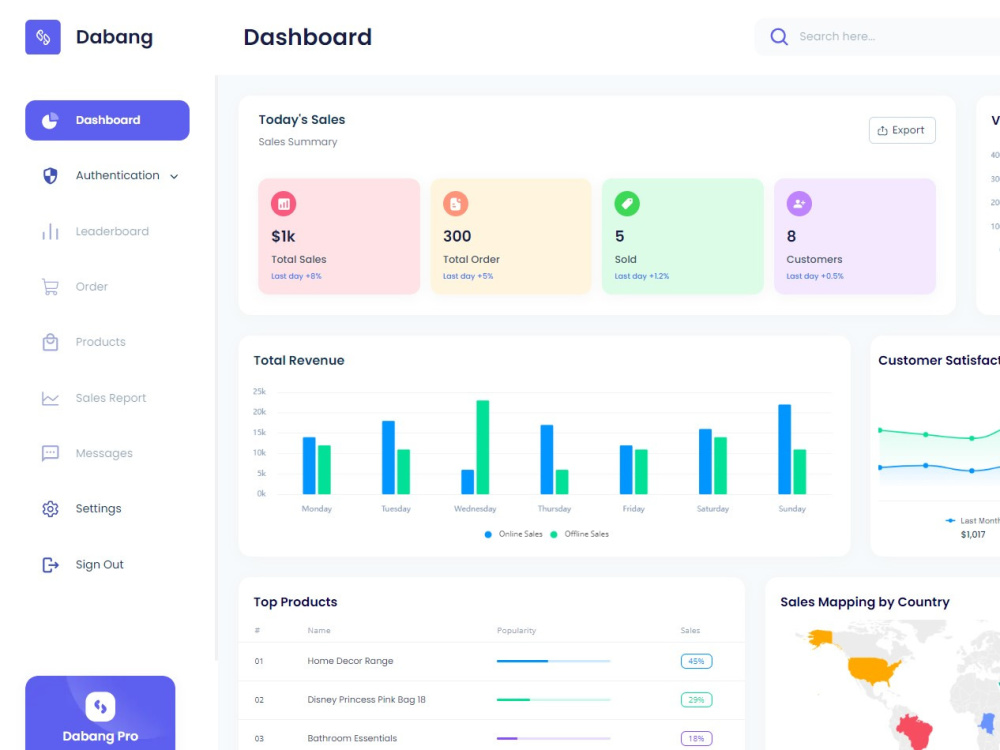Click the Search here input field
The width and height of the screenshot is (1000, 750).
point(878,36)
